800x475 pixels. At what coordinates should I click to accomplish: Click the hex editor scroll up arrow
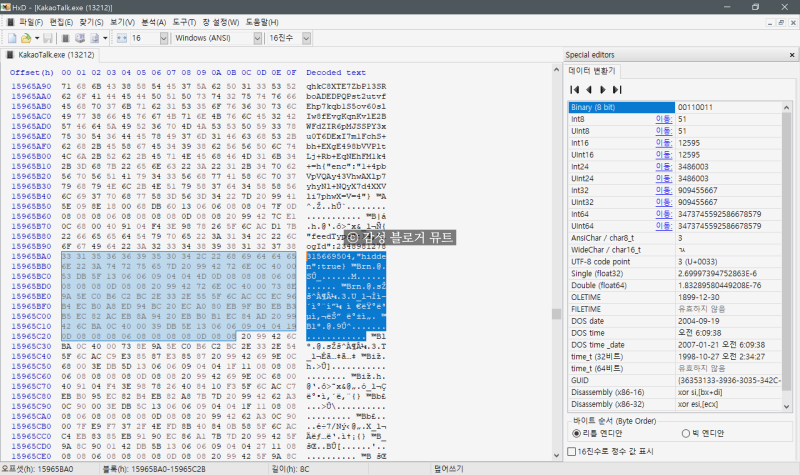[556, 69]
